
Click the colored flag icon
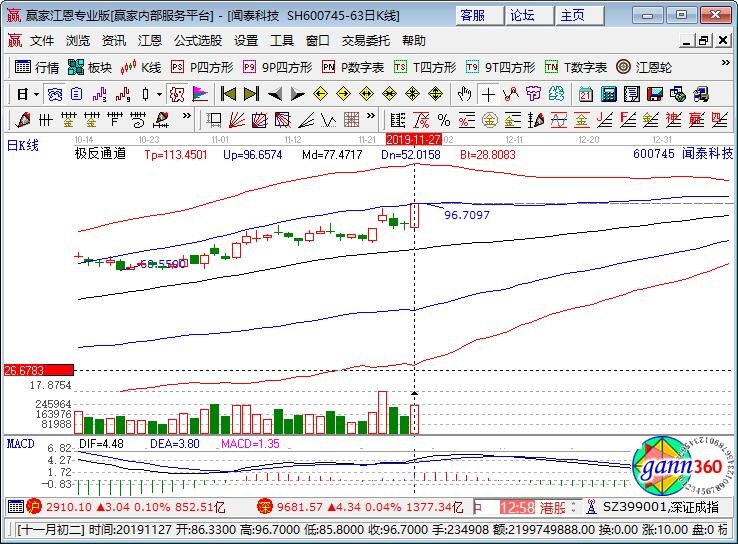click(200, 95)
